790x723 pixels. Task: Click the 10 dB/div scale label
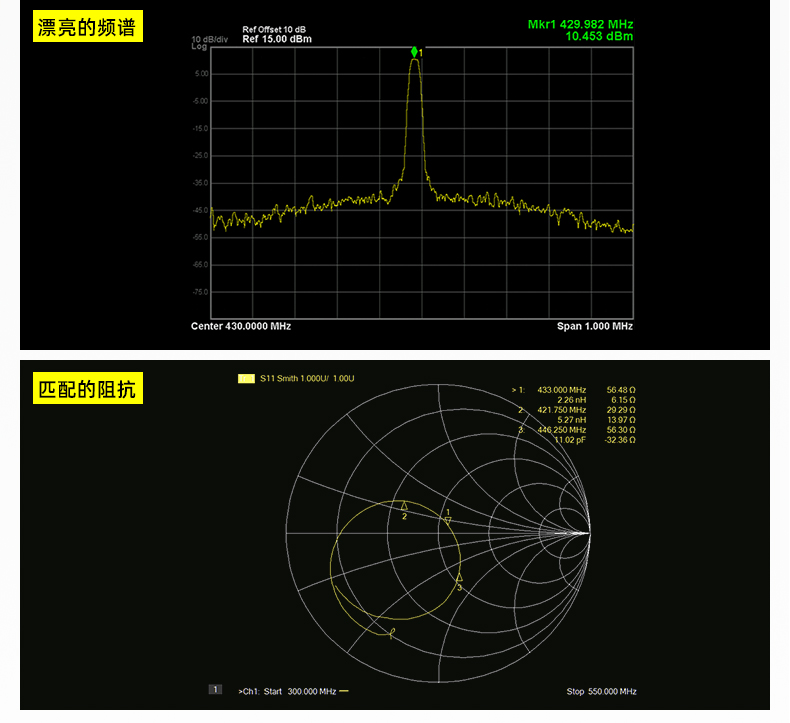click(210, 39)
